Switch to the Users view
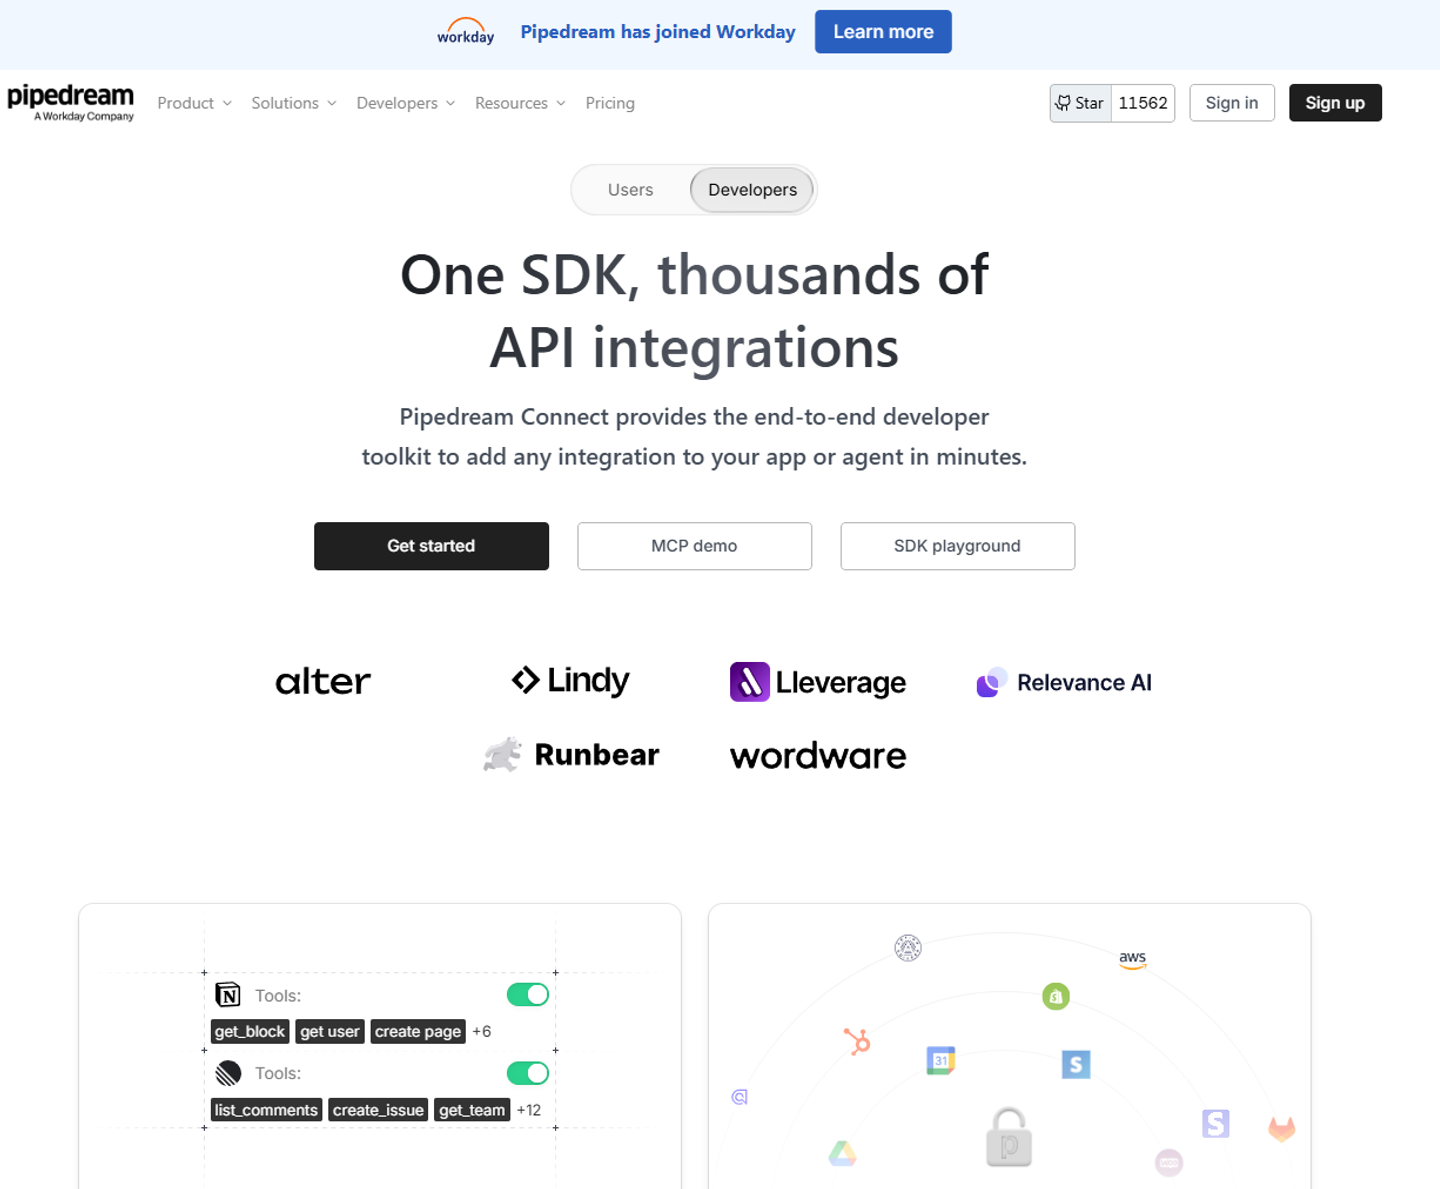Image resolution: width=1440 pixels, height=1189 pixels. (x=630, y=190)
